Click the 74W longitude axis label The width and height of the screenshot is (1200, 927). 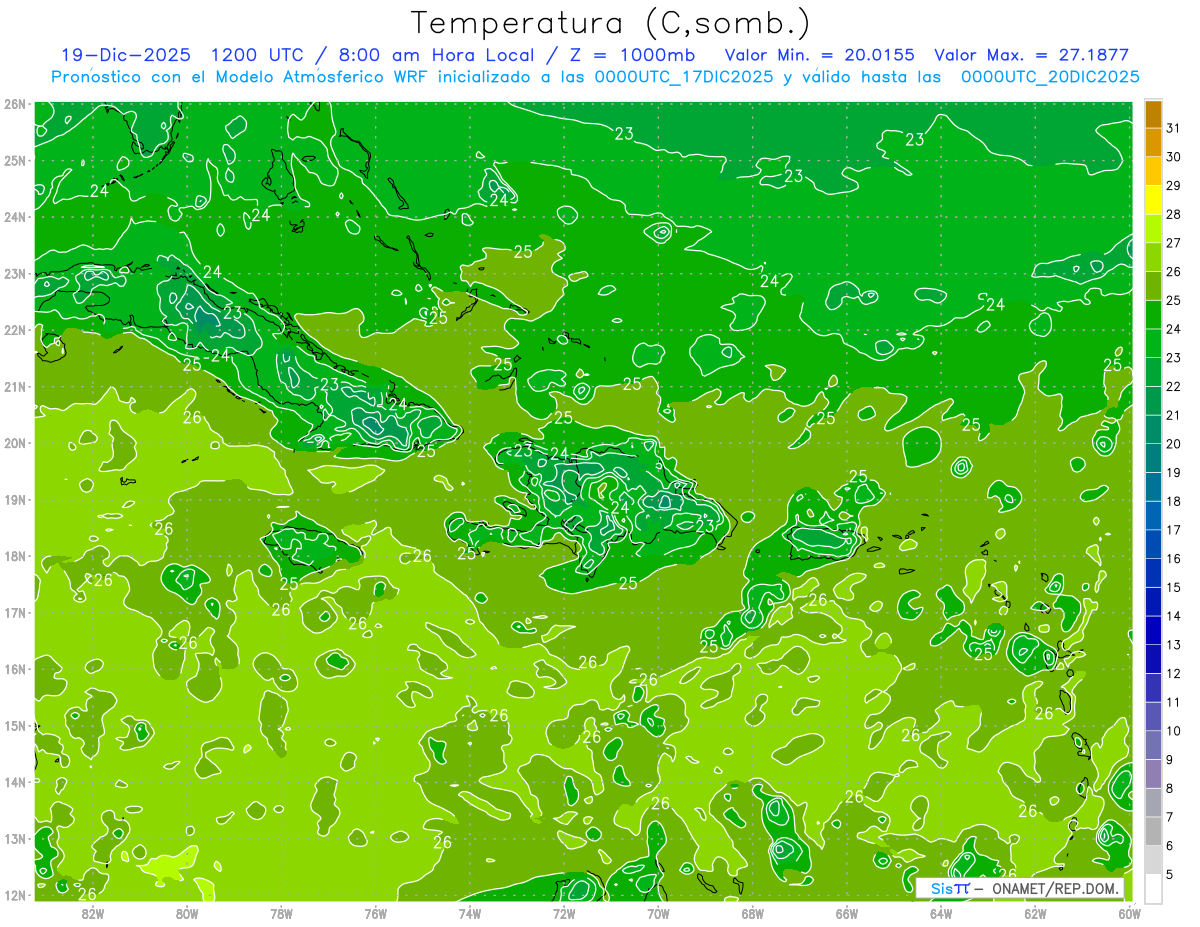coord(469,913)
